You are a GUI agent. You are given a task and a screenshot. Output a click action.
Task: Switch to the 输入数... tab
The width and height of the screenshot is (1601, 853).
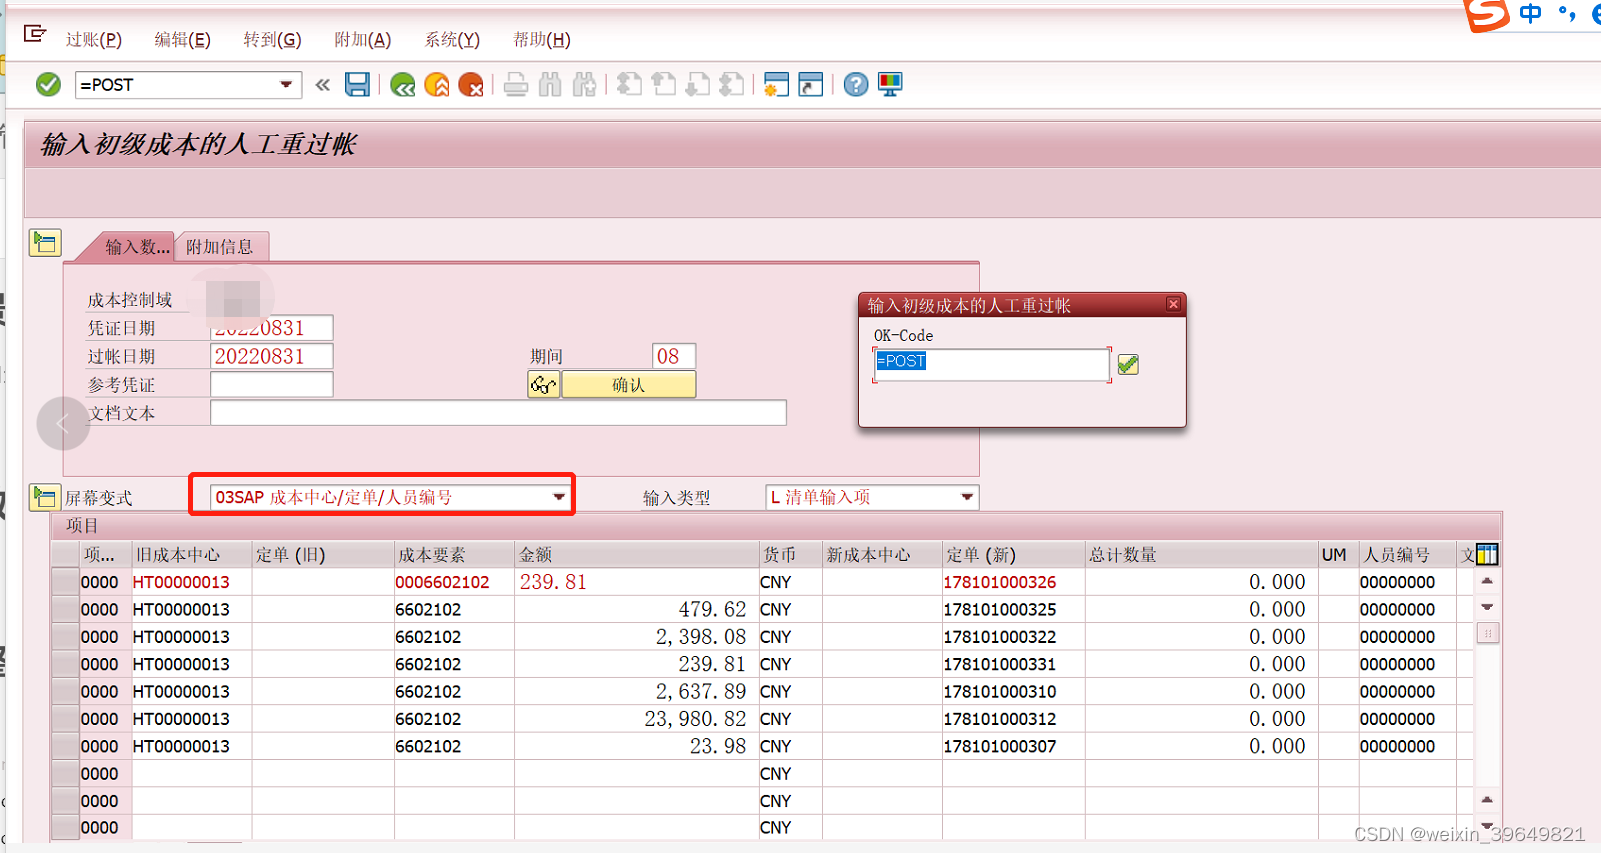pyautogui.click(x=135, y=247)
